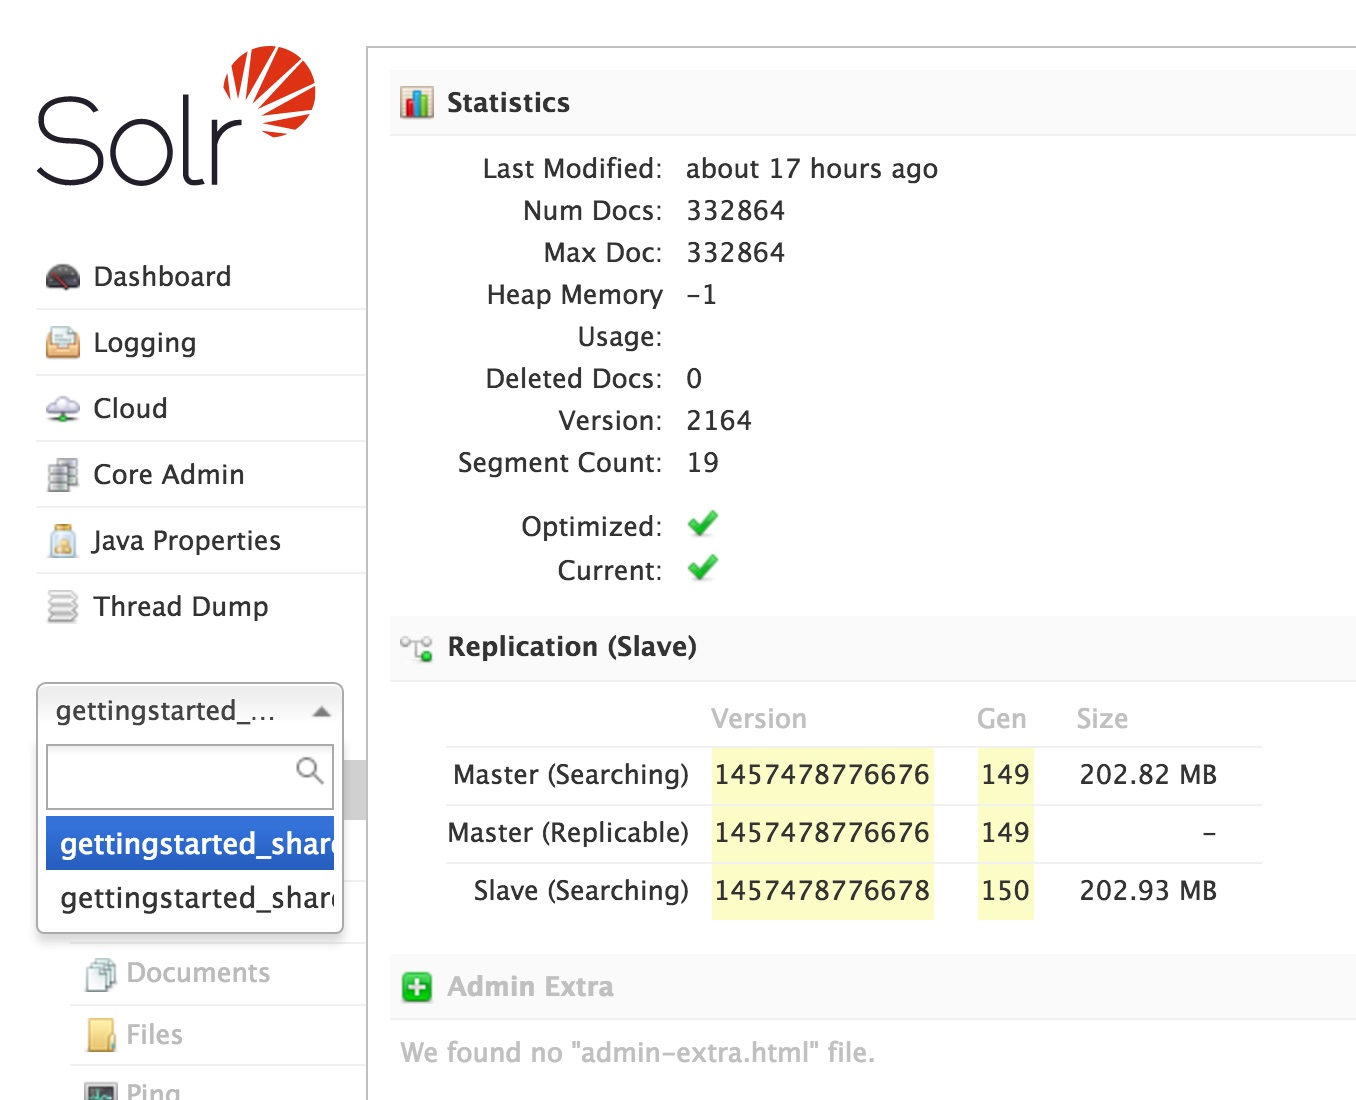Open the Documents section for the core
The width and height of the screenshot is (1356, 1100).
point(196,972)
